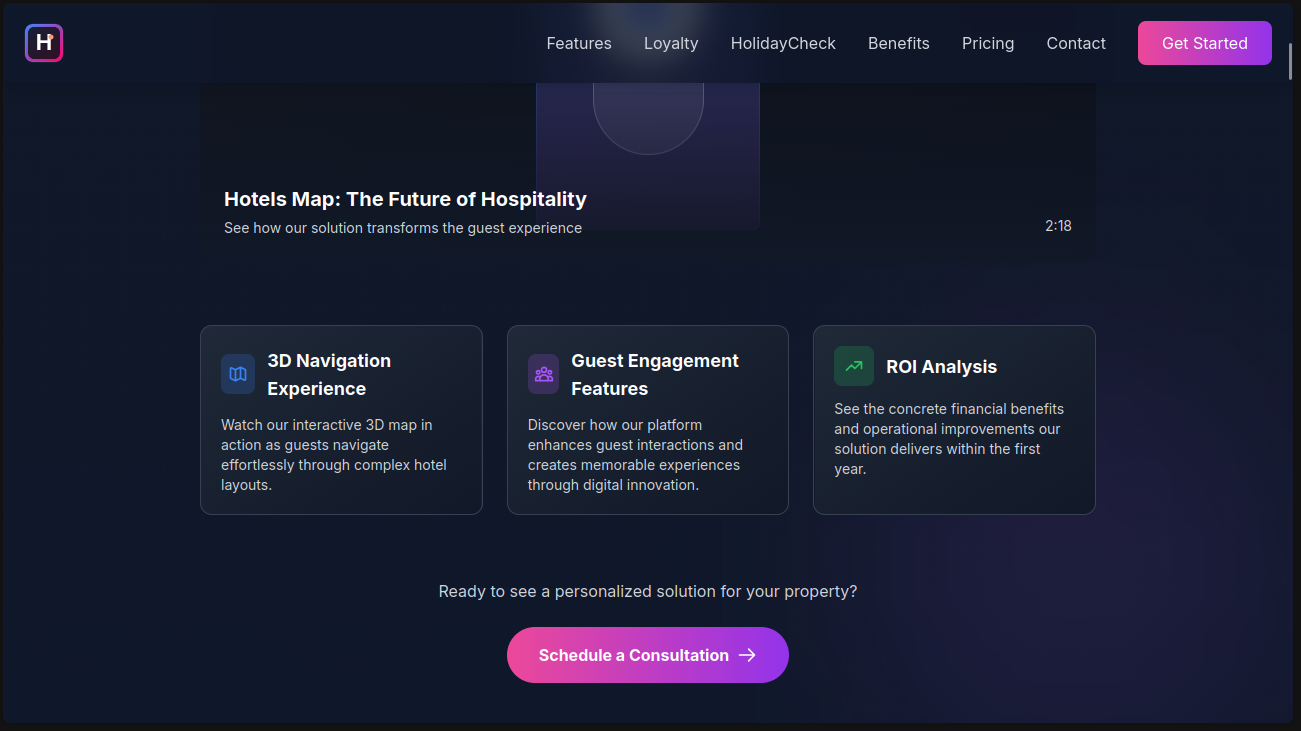Viewport: 1301px width, 731px height.
Task: Navigate to the Benefits section
Action: (899, 43)
